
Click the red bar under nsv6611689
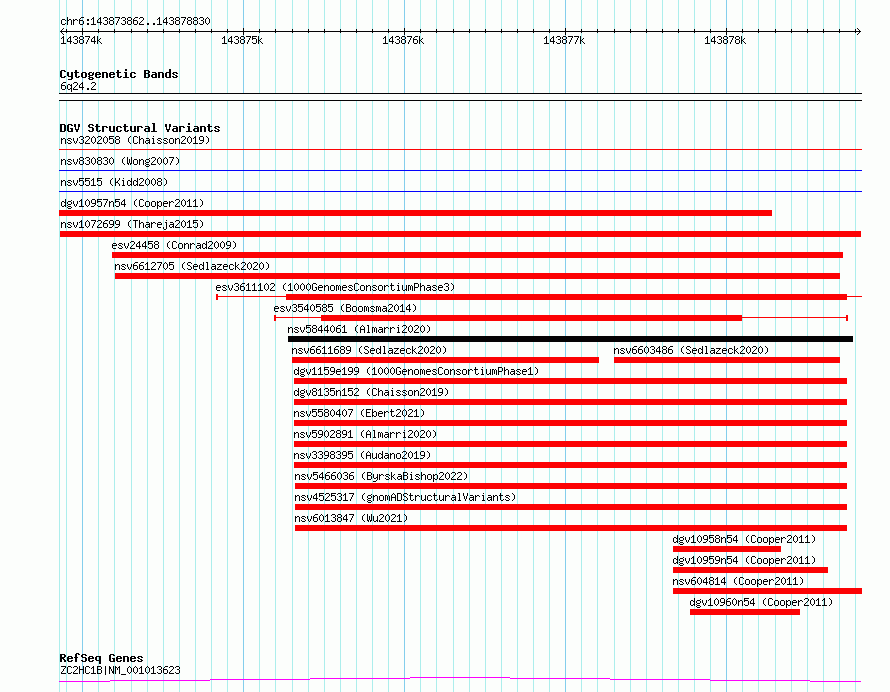point(445,360)
